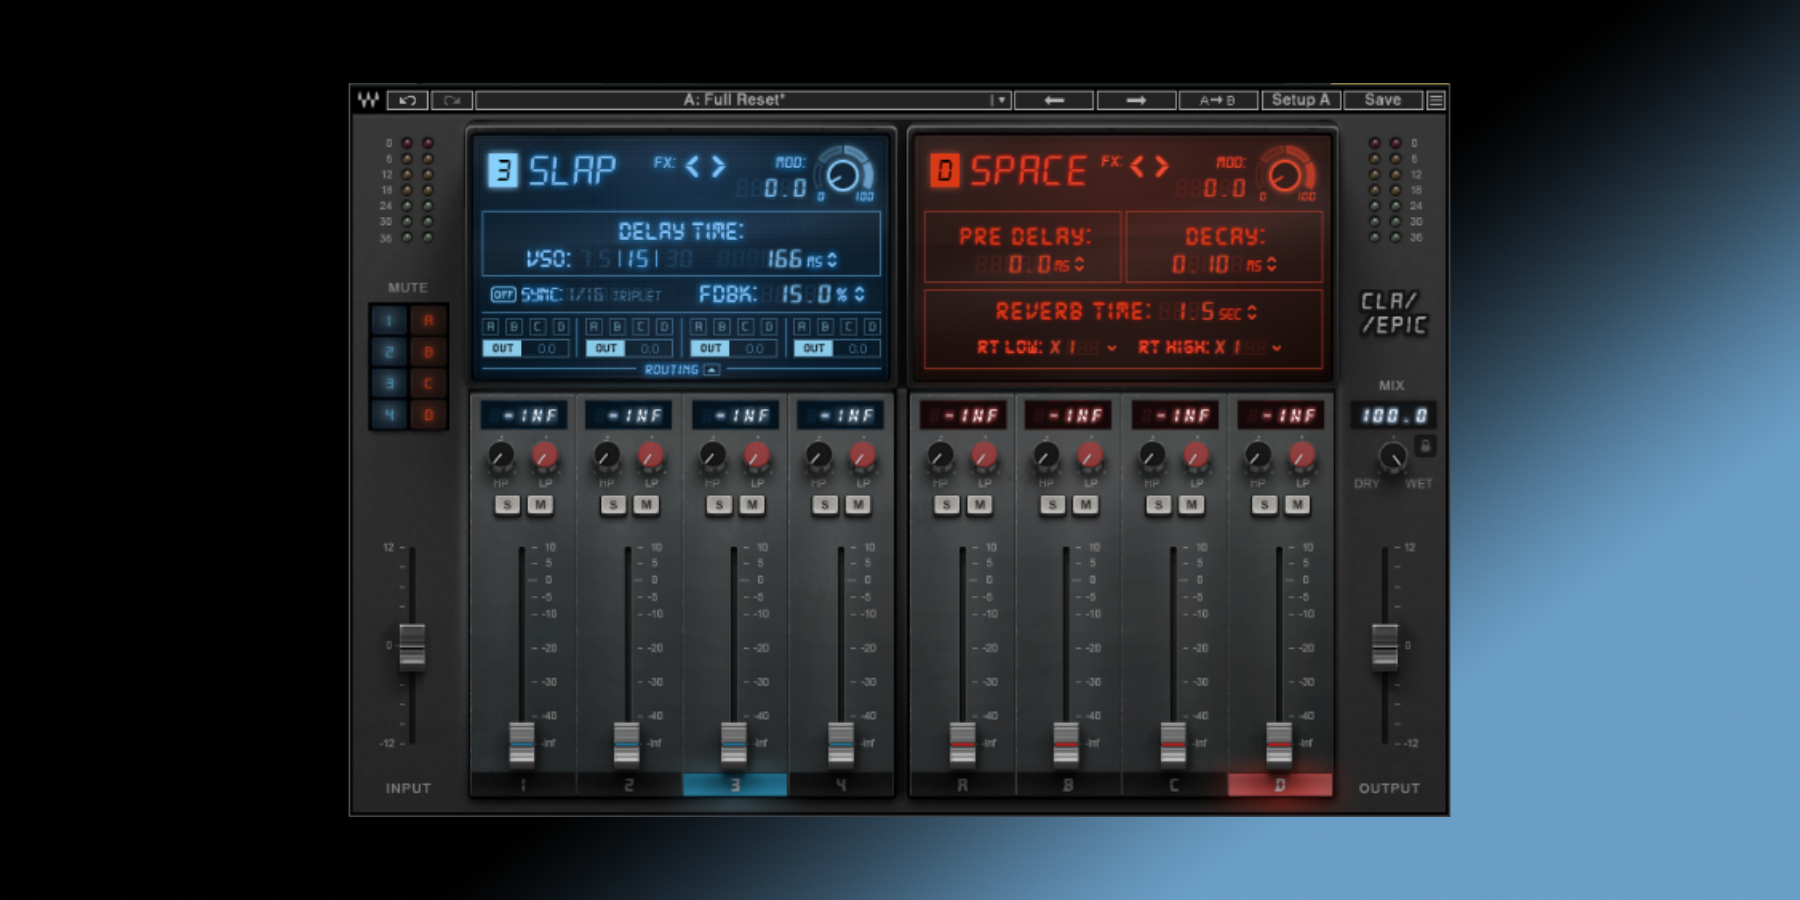
Task: Expand the RT LOW multiplier dropdown
Action: coord(1111,348)
